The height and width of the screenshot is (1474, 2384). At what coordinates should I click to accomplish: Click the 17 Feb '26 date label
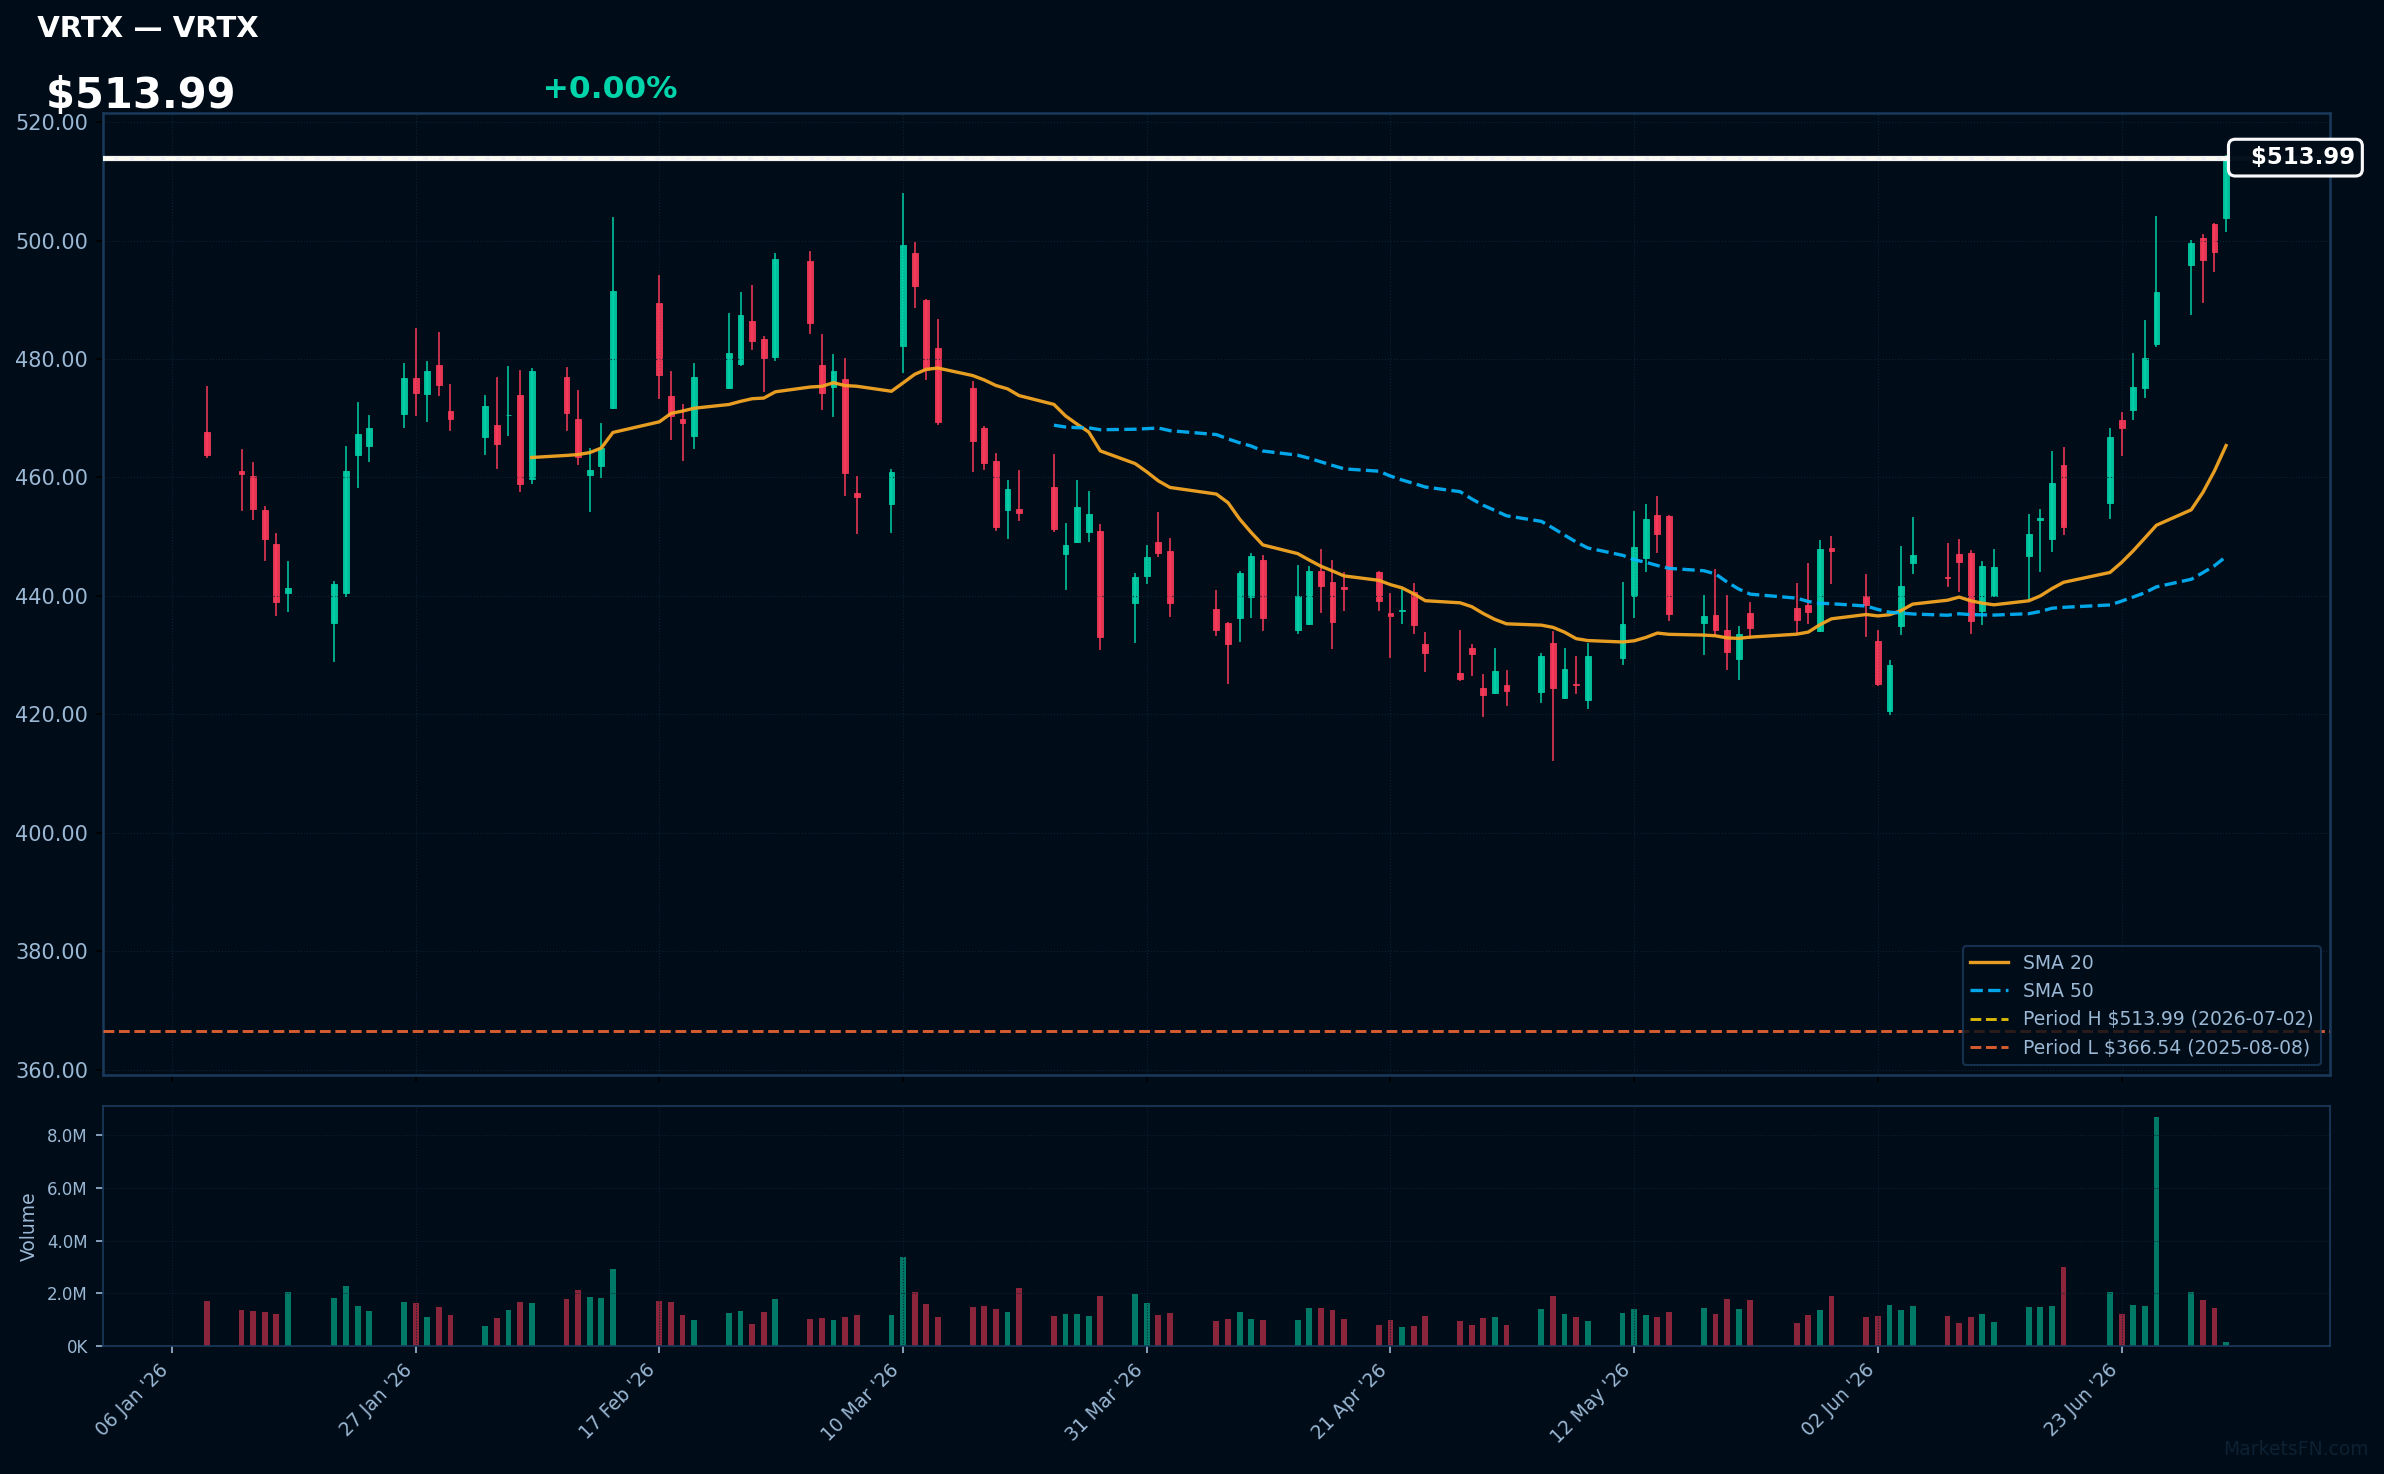[x=617, y=1400]
